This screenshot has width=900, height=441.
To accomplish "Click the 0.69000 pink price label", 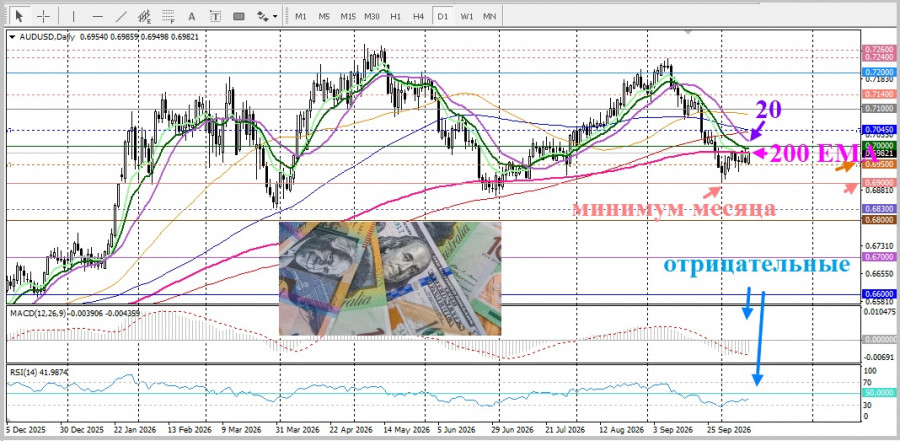I will tap(878, 182).
